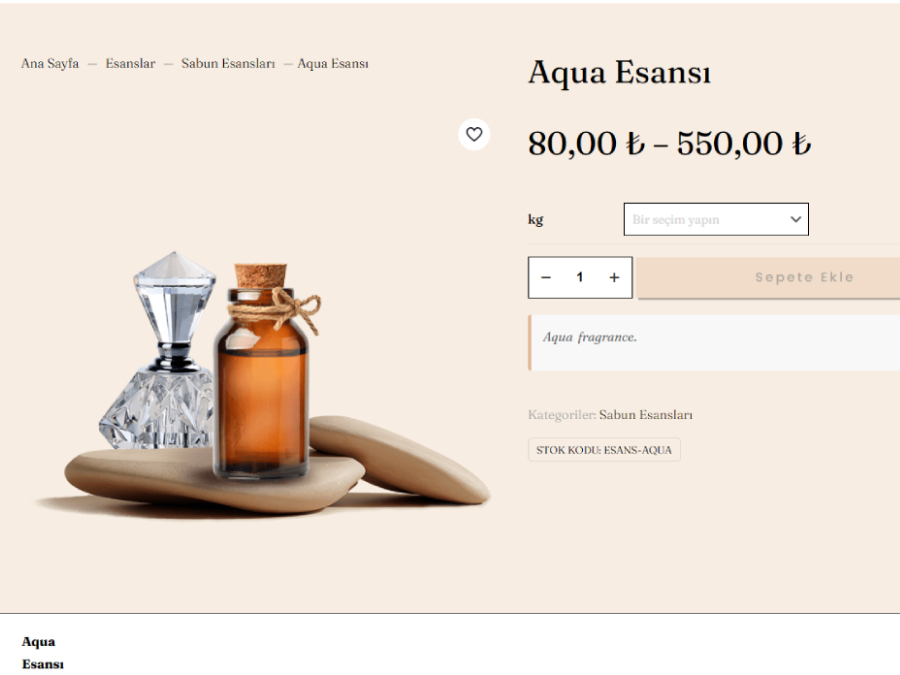The width and height of the screenshot is (900, 675).
Task: Open the Esanslar breadcrumb link
Action: point(130,63)
